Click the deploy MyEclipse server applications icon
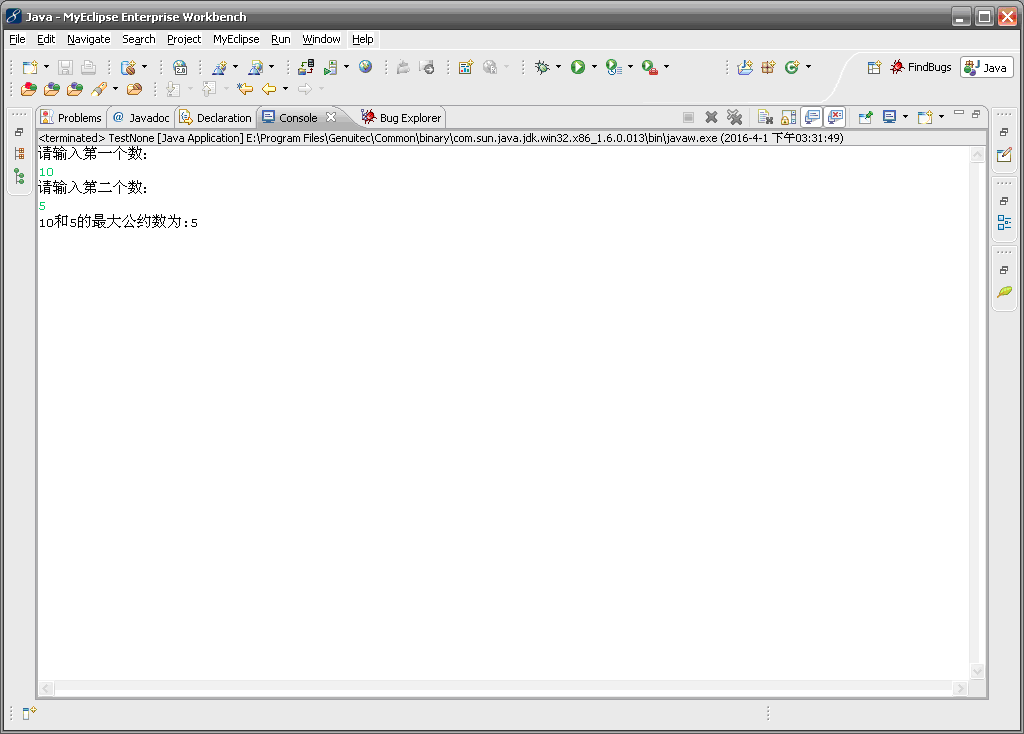Viewport: 1024px width, 734px height. [306, 67]
